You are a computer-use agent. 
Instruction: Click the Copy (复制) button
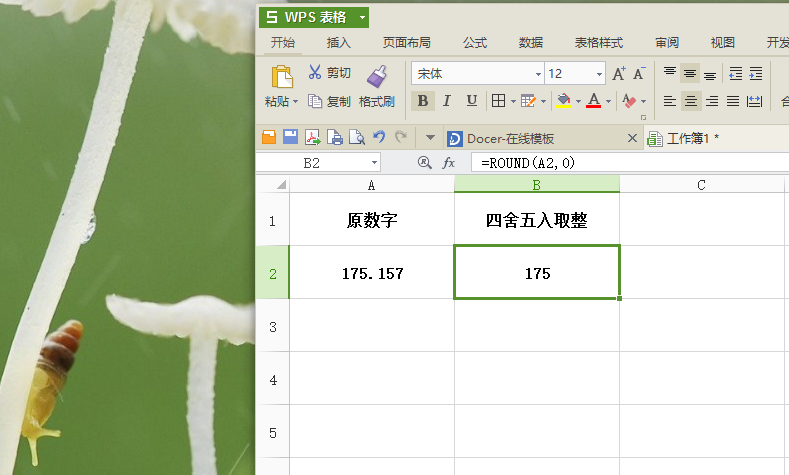click(x=329, y=102)
